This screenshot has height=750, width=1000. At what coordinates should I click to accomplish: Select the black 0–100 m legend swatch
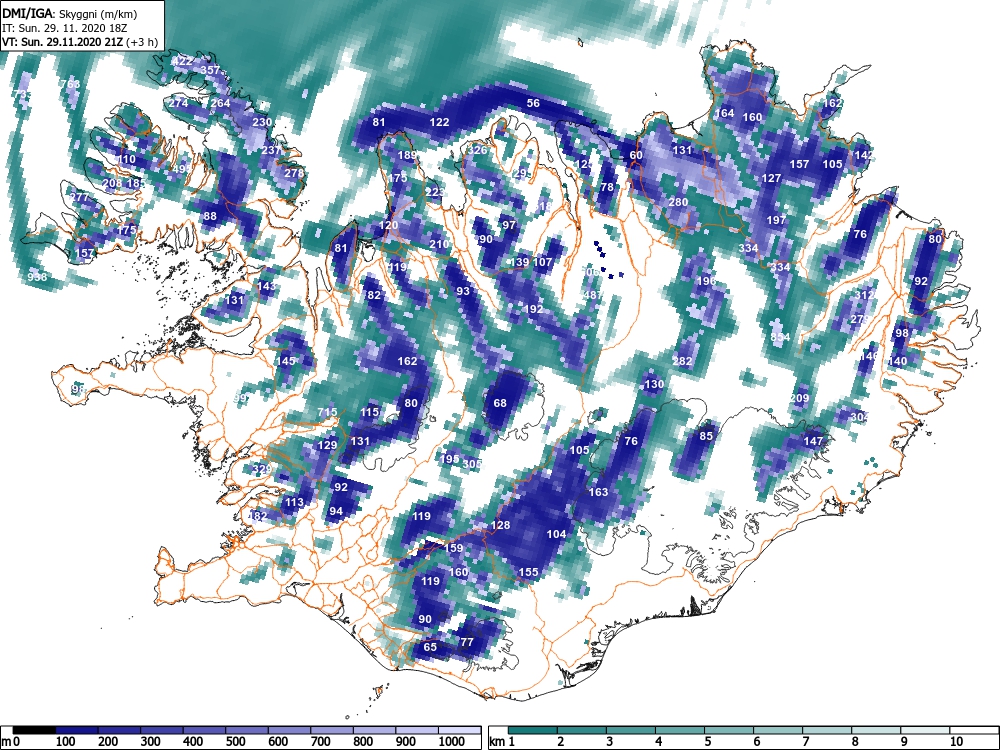(34, 730)
